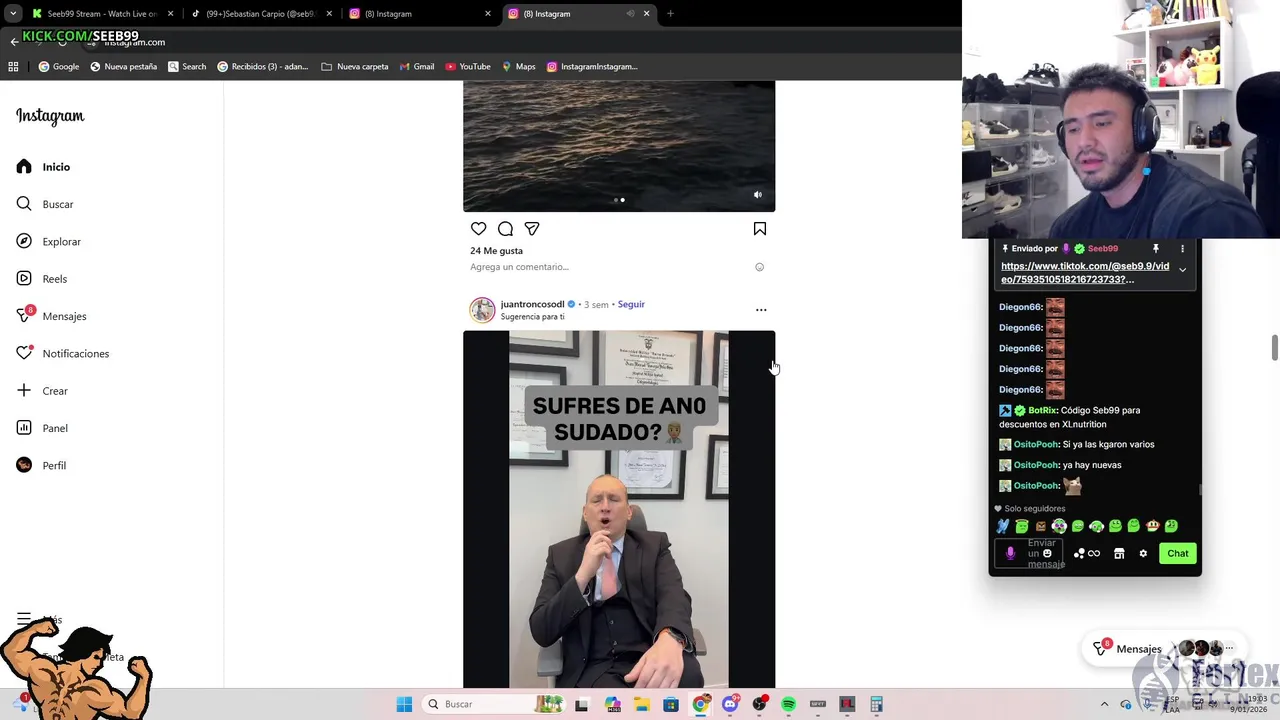1280x720 pixels.
Task: Open Discord from taskbar
Action: (730, 704)
